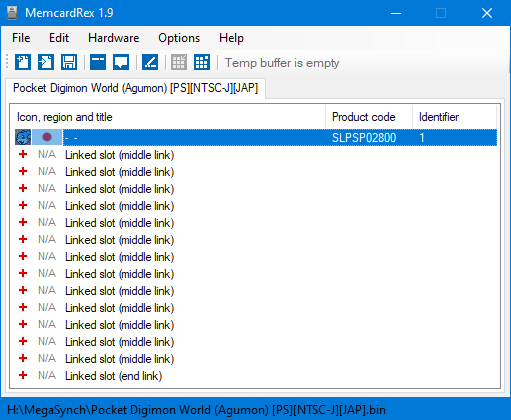Open the Help menu
Screen dimensions: 511x420
231,38
